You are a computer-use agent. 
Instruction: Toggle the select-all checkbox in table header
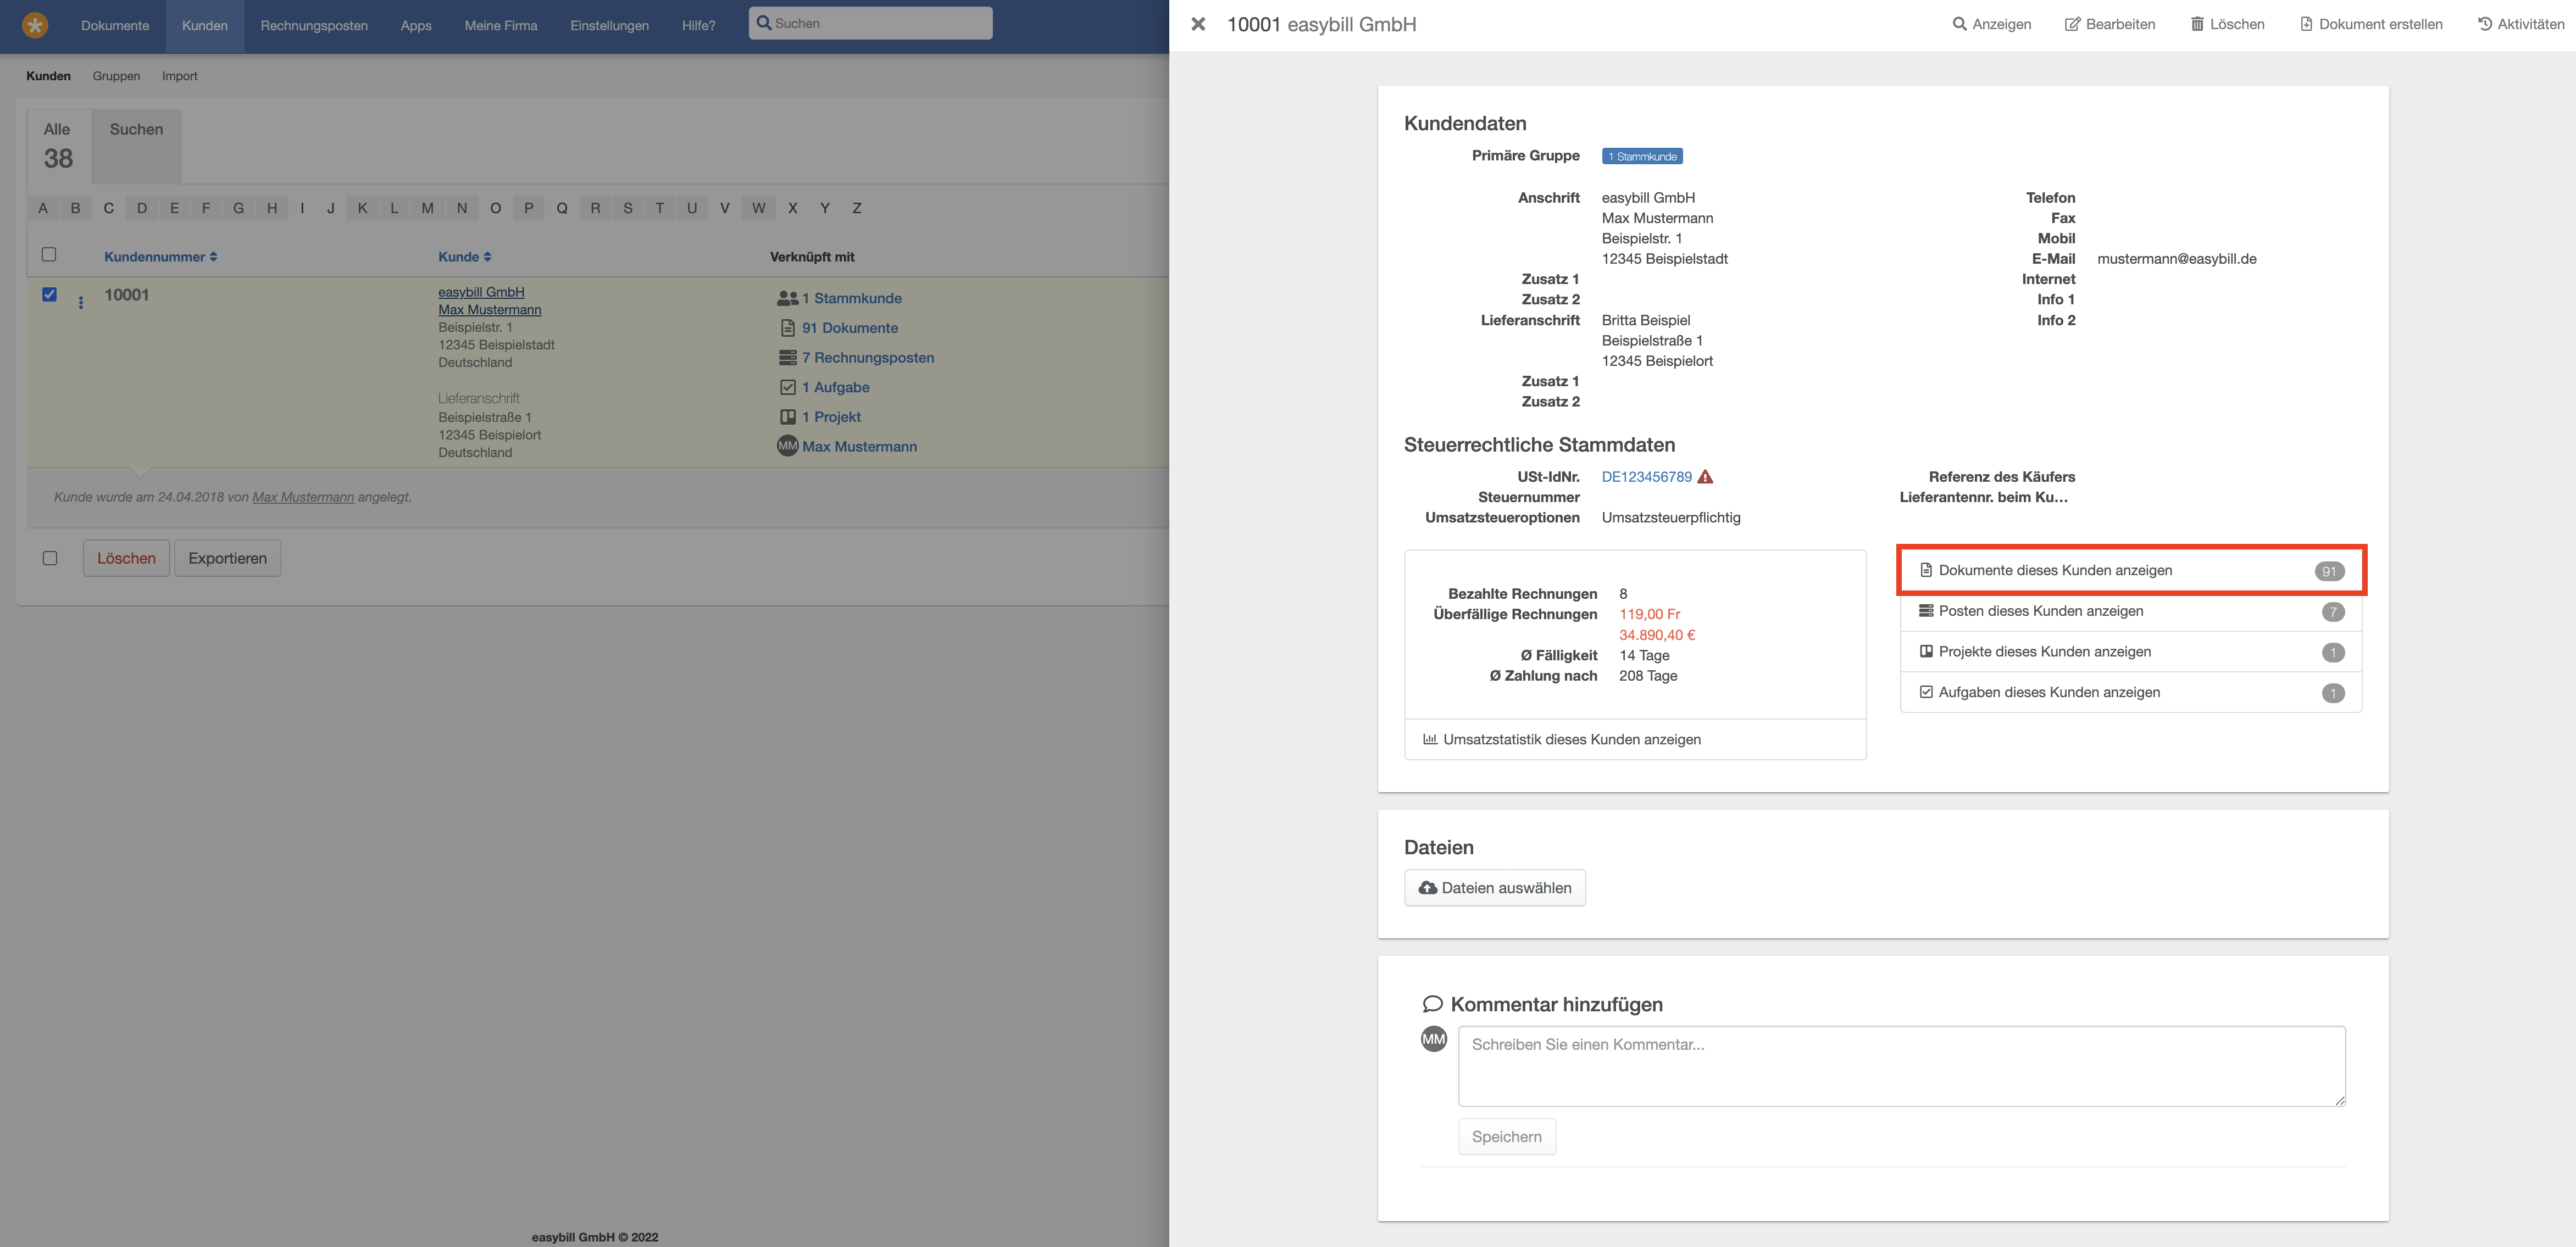pyautogui.click(x=49, y=254)
